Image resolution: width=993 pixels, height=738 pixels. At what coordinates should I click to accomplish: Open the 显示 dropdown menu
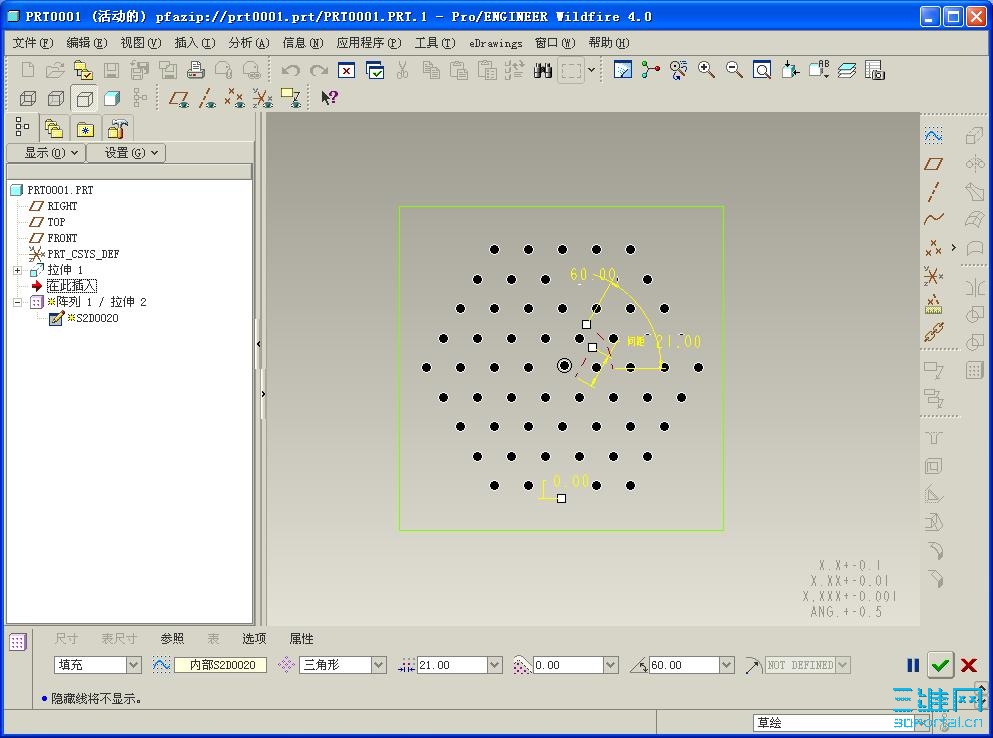[x=46, y=153]
